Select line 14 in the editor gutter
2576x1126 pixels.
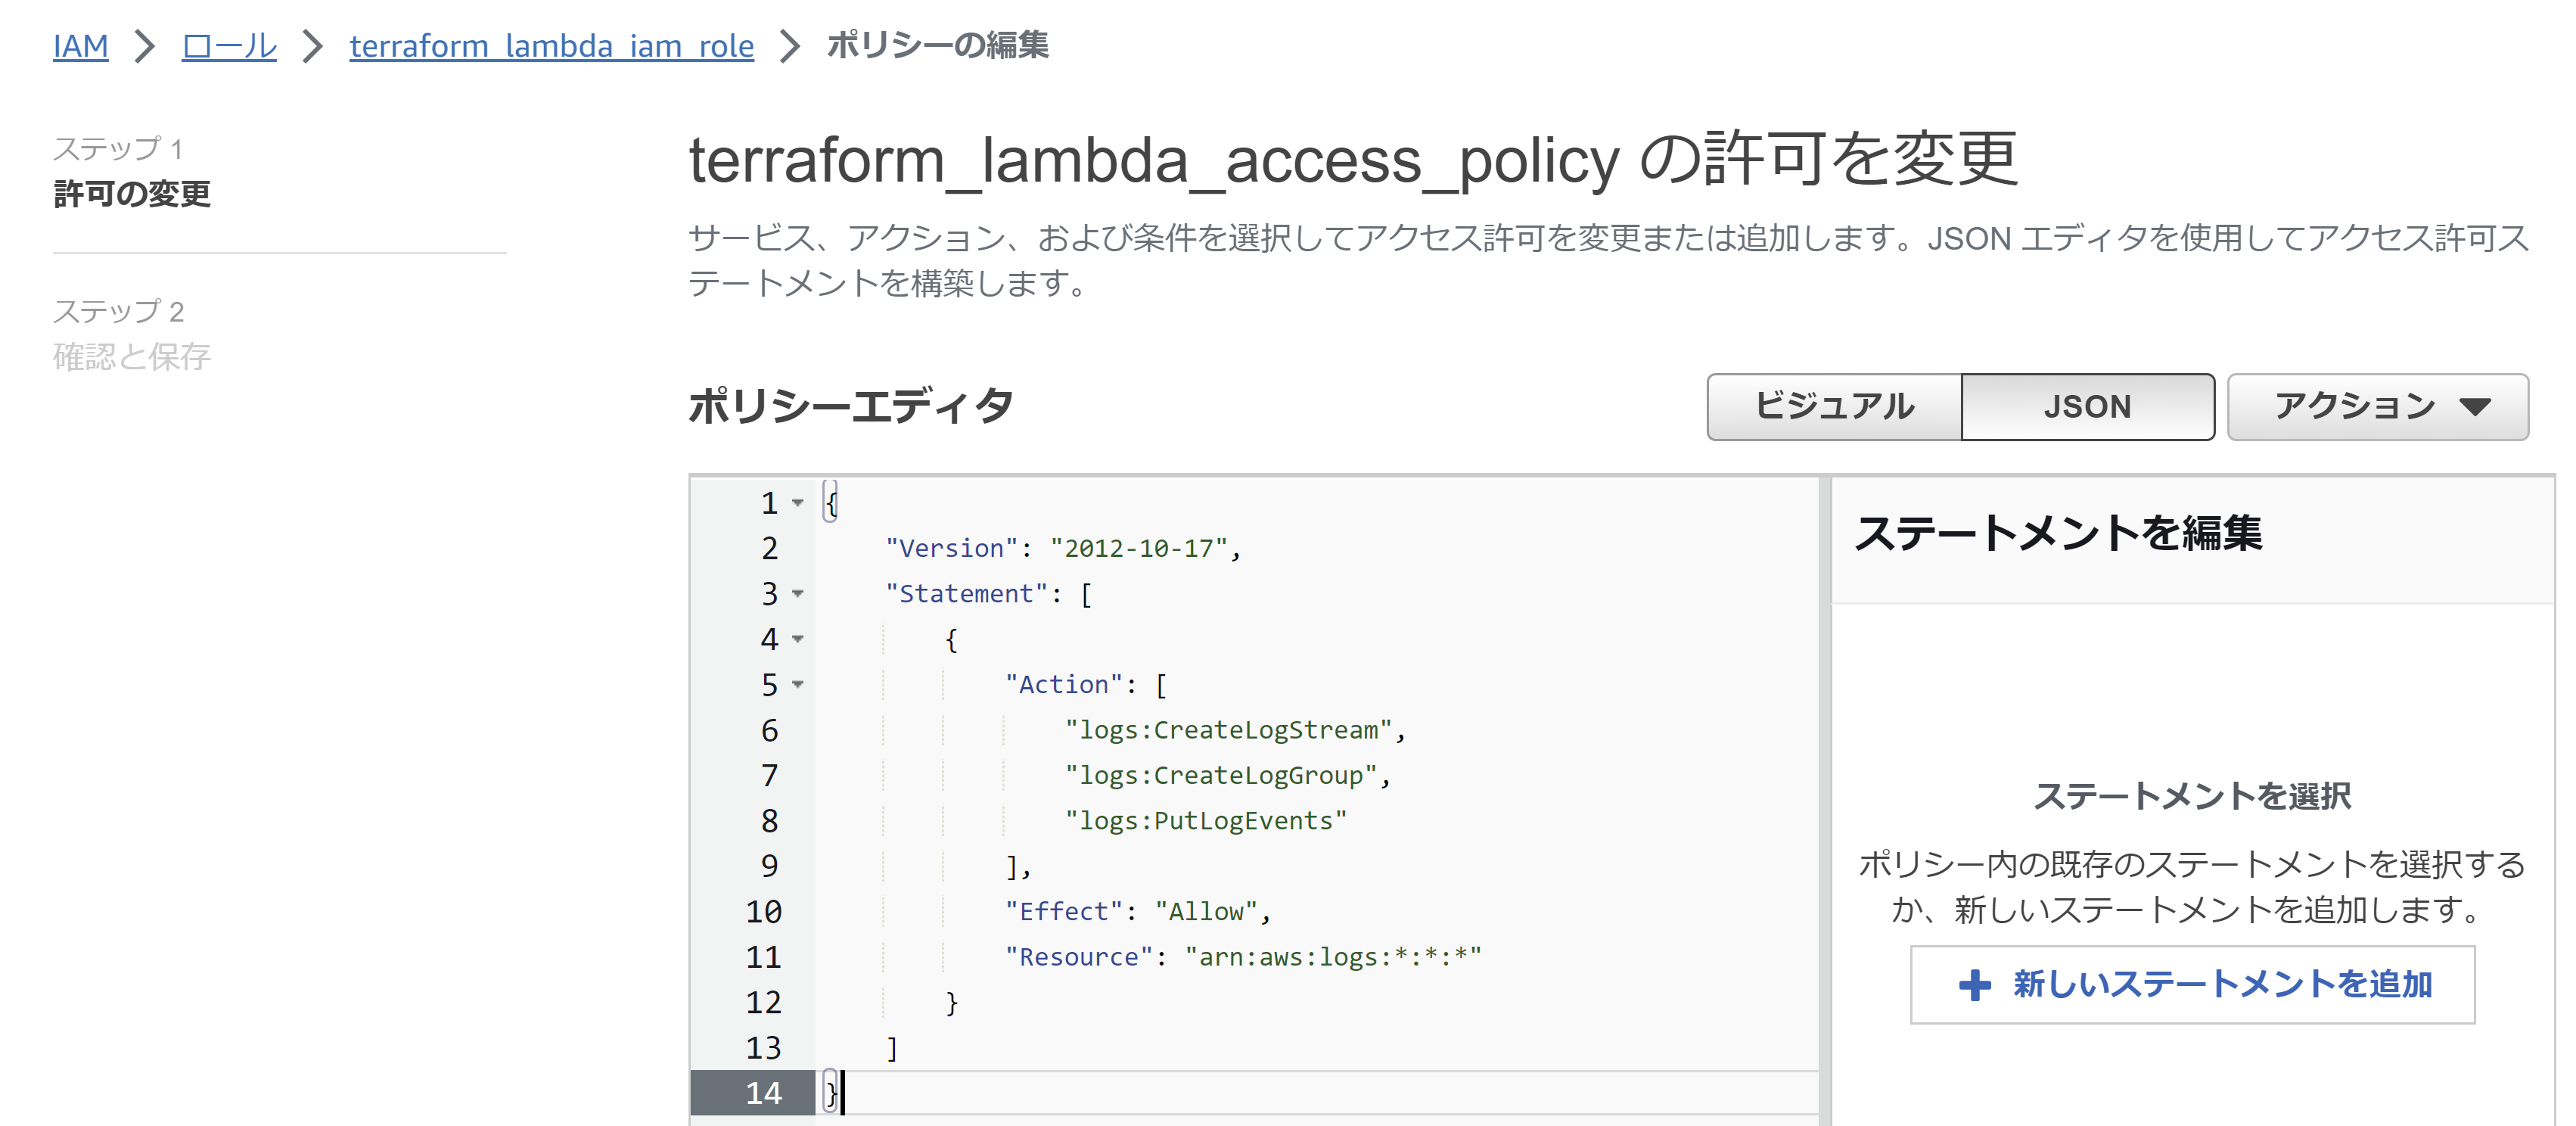coord(766,1093)
